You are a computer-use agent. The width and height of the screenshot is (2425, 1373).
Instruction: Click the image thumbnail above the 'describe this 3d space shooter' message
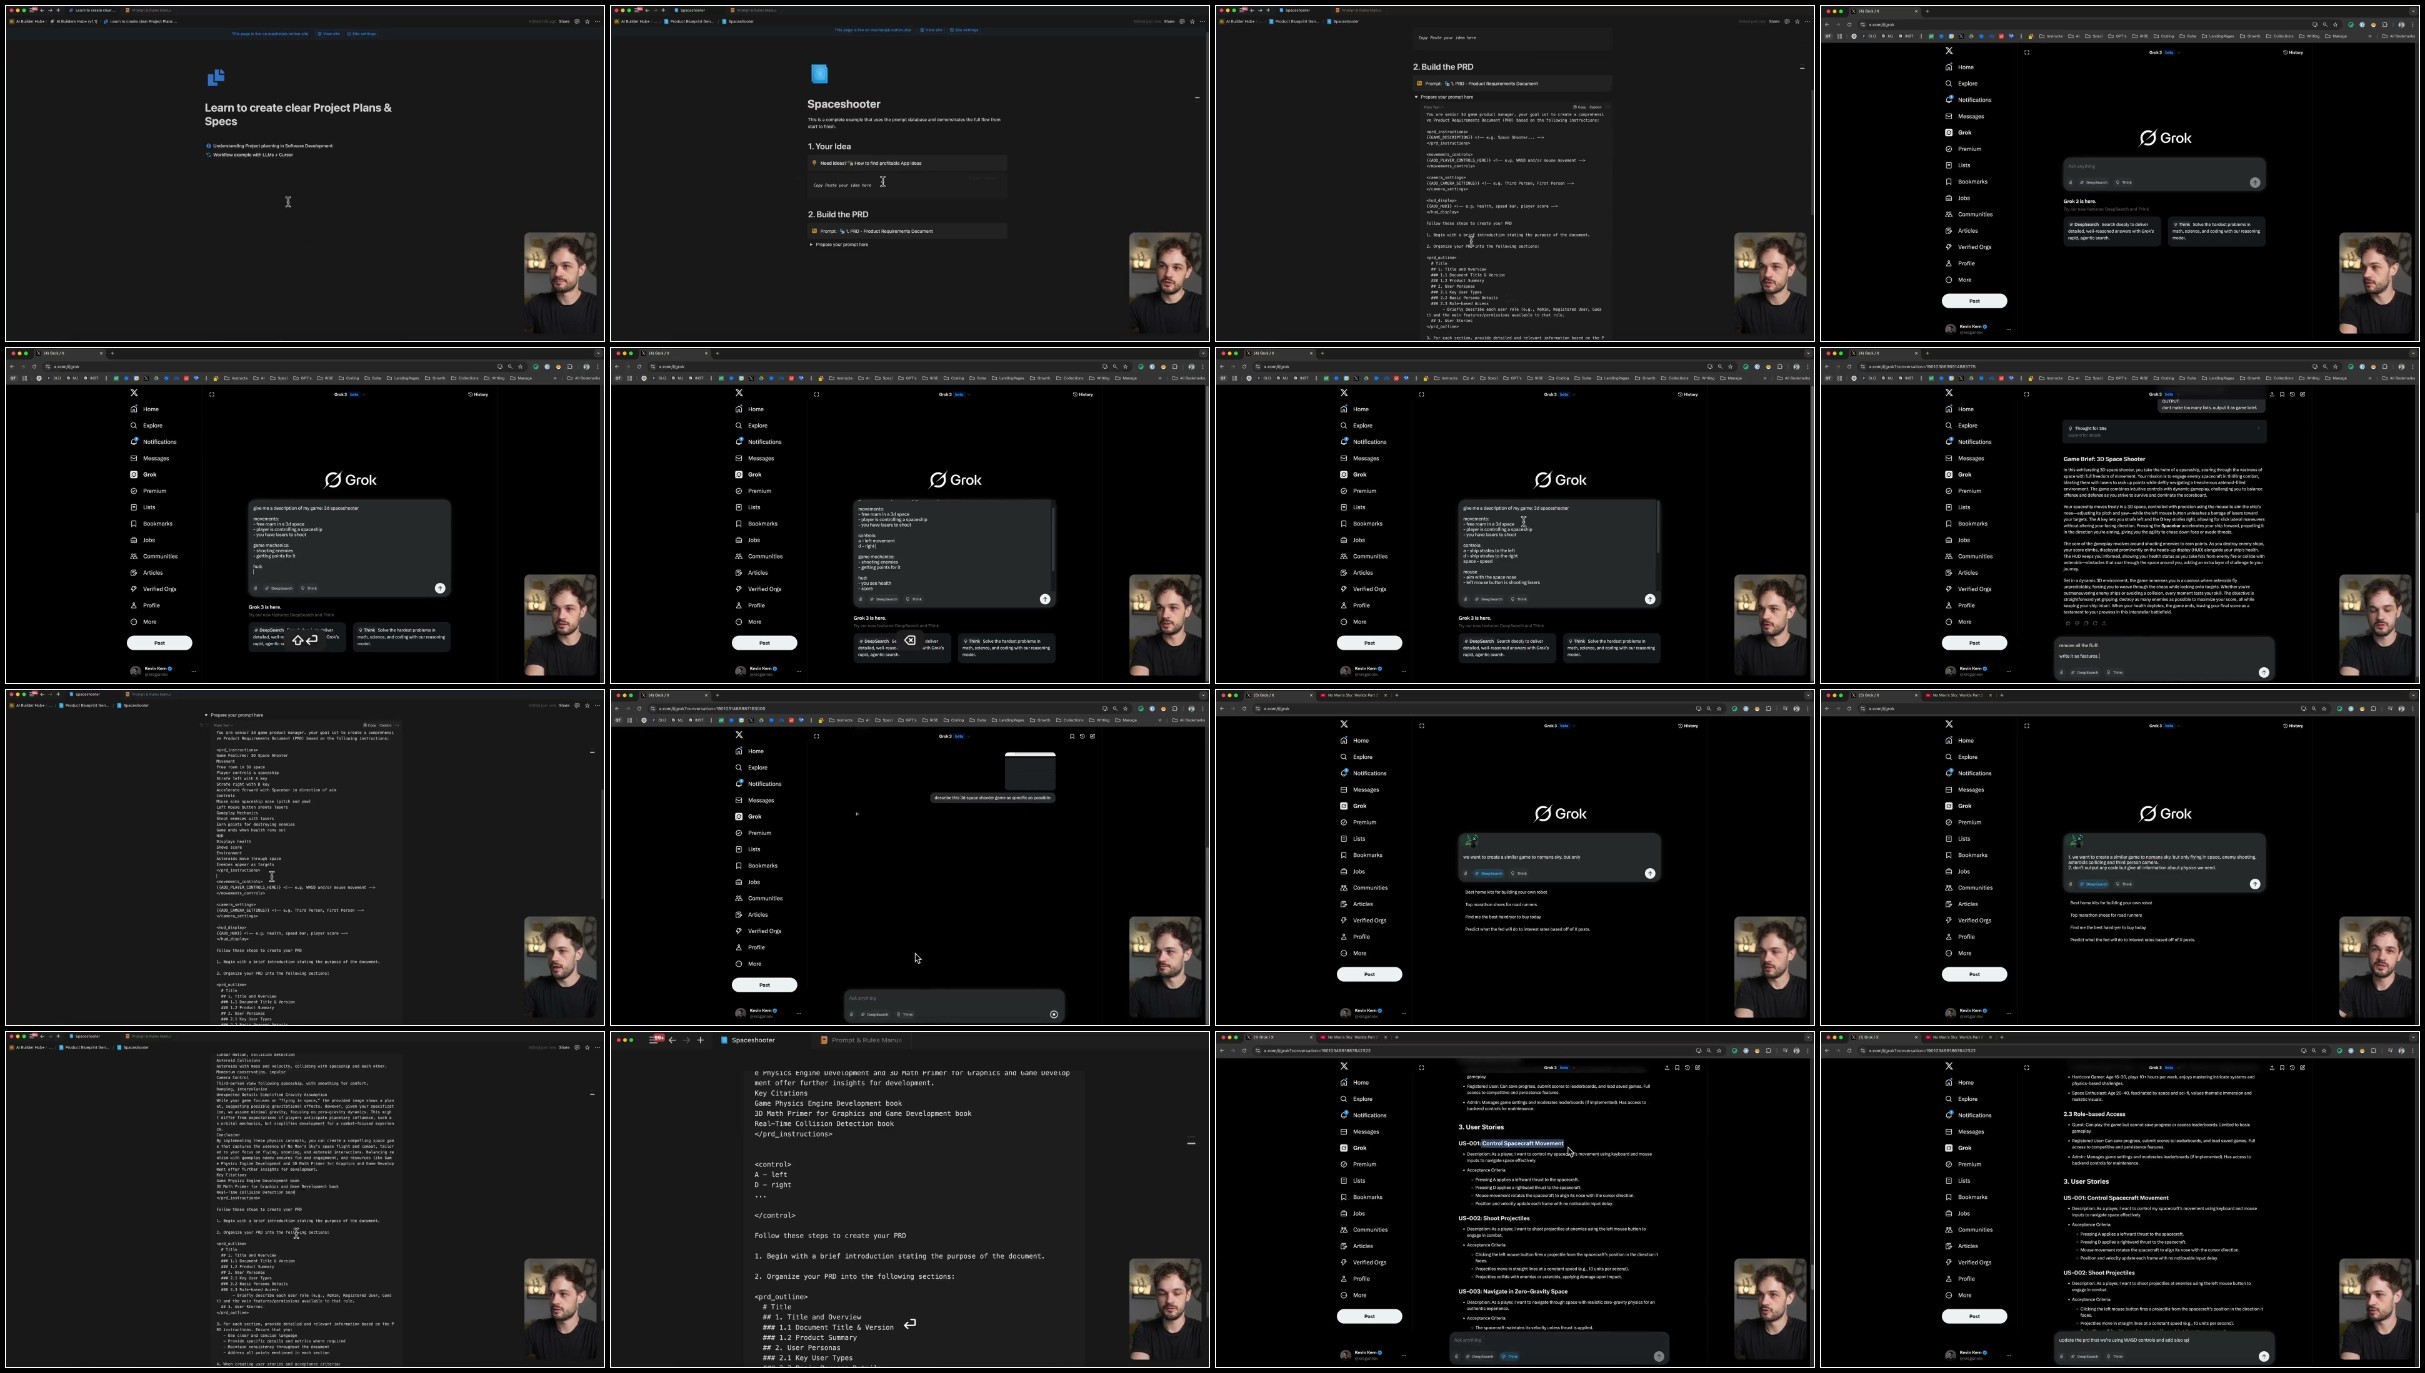[x=1030, y=771]
